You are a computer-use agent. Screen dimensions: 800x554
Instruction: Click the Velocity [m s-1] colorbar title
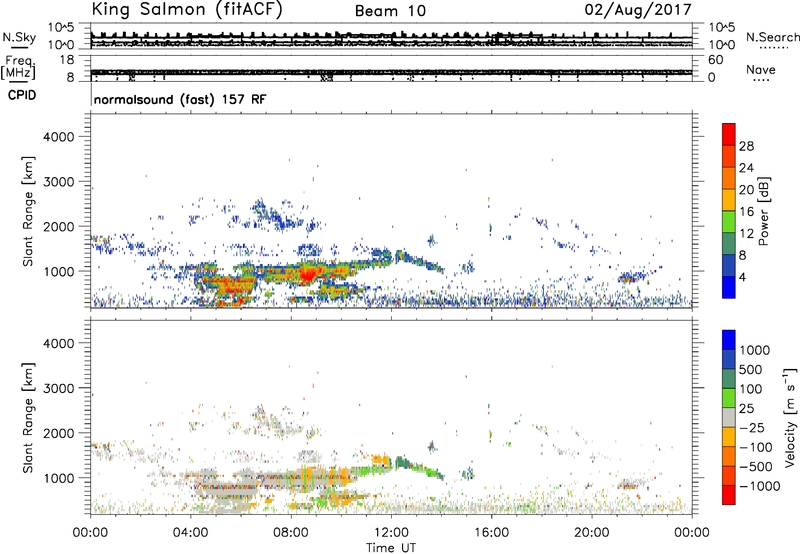coord(790,417)
